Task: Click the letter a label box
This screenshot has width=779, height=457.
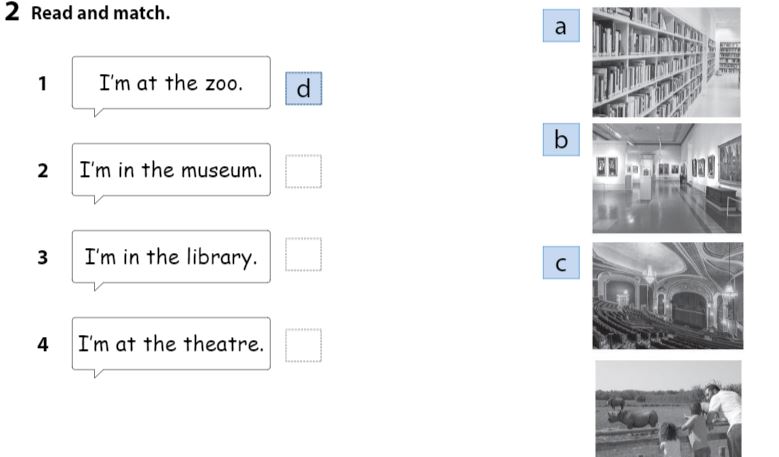Action: (561, 26)
